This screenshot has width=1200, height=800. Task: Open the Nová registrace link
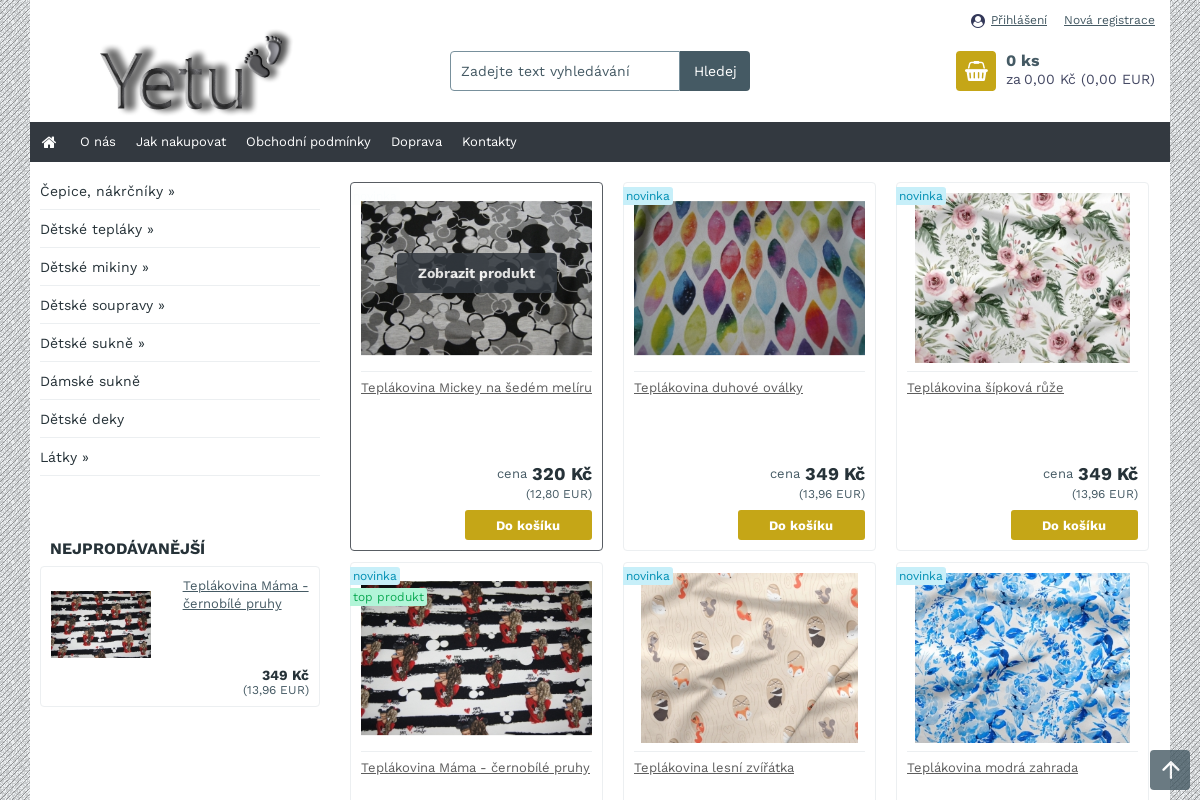point(1109,20)
